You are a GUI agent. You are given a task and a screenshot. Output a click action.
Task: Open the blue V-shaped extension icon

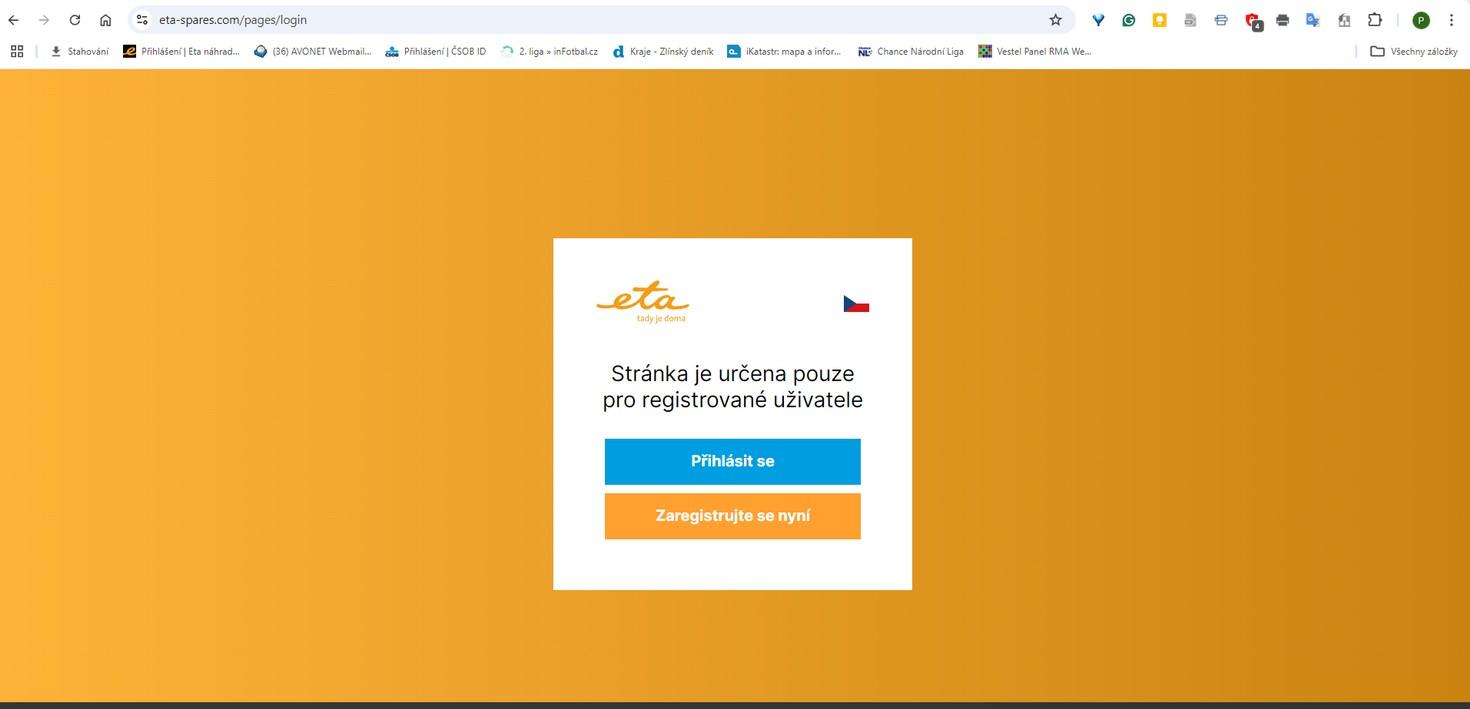pos(1098,20)
